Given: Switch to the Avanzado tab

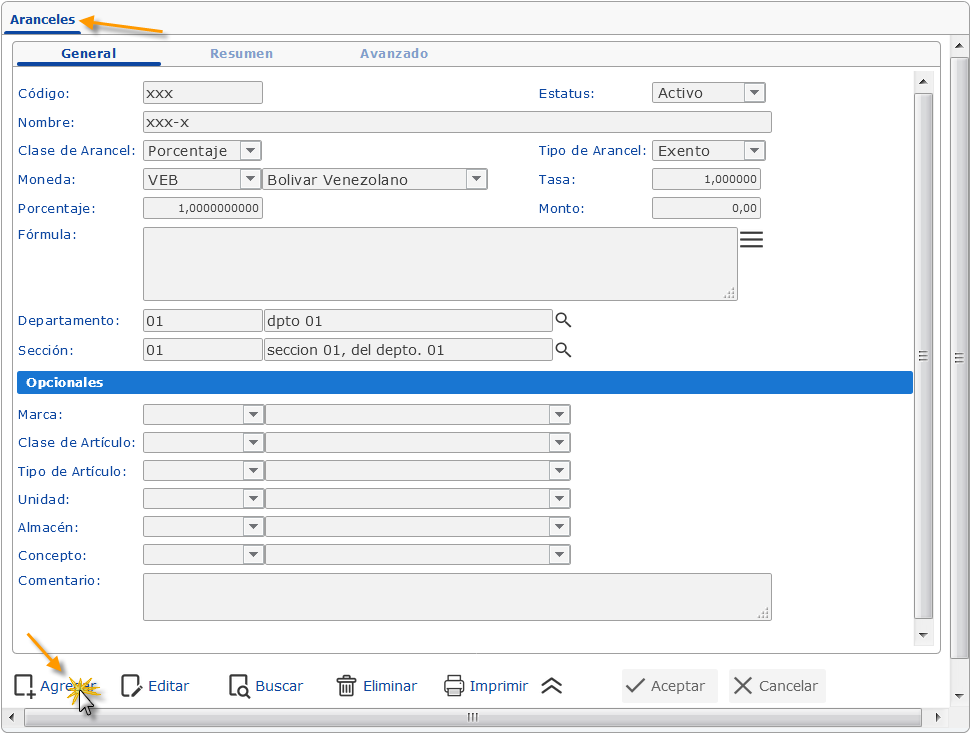Looking at the screenshot, I should pyautogui.click(x=394, y=54).
